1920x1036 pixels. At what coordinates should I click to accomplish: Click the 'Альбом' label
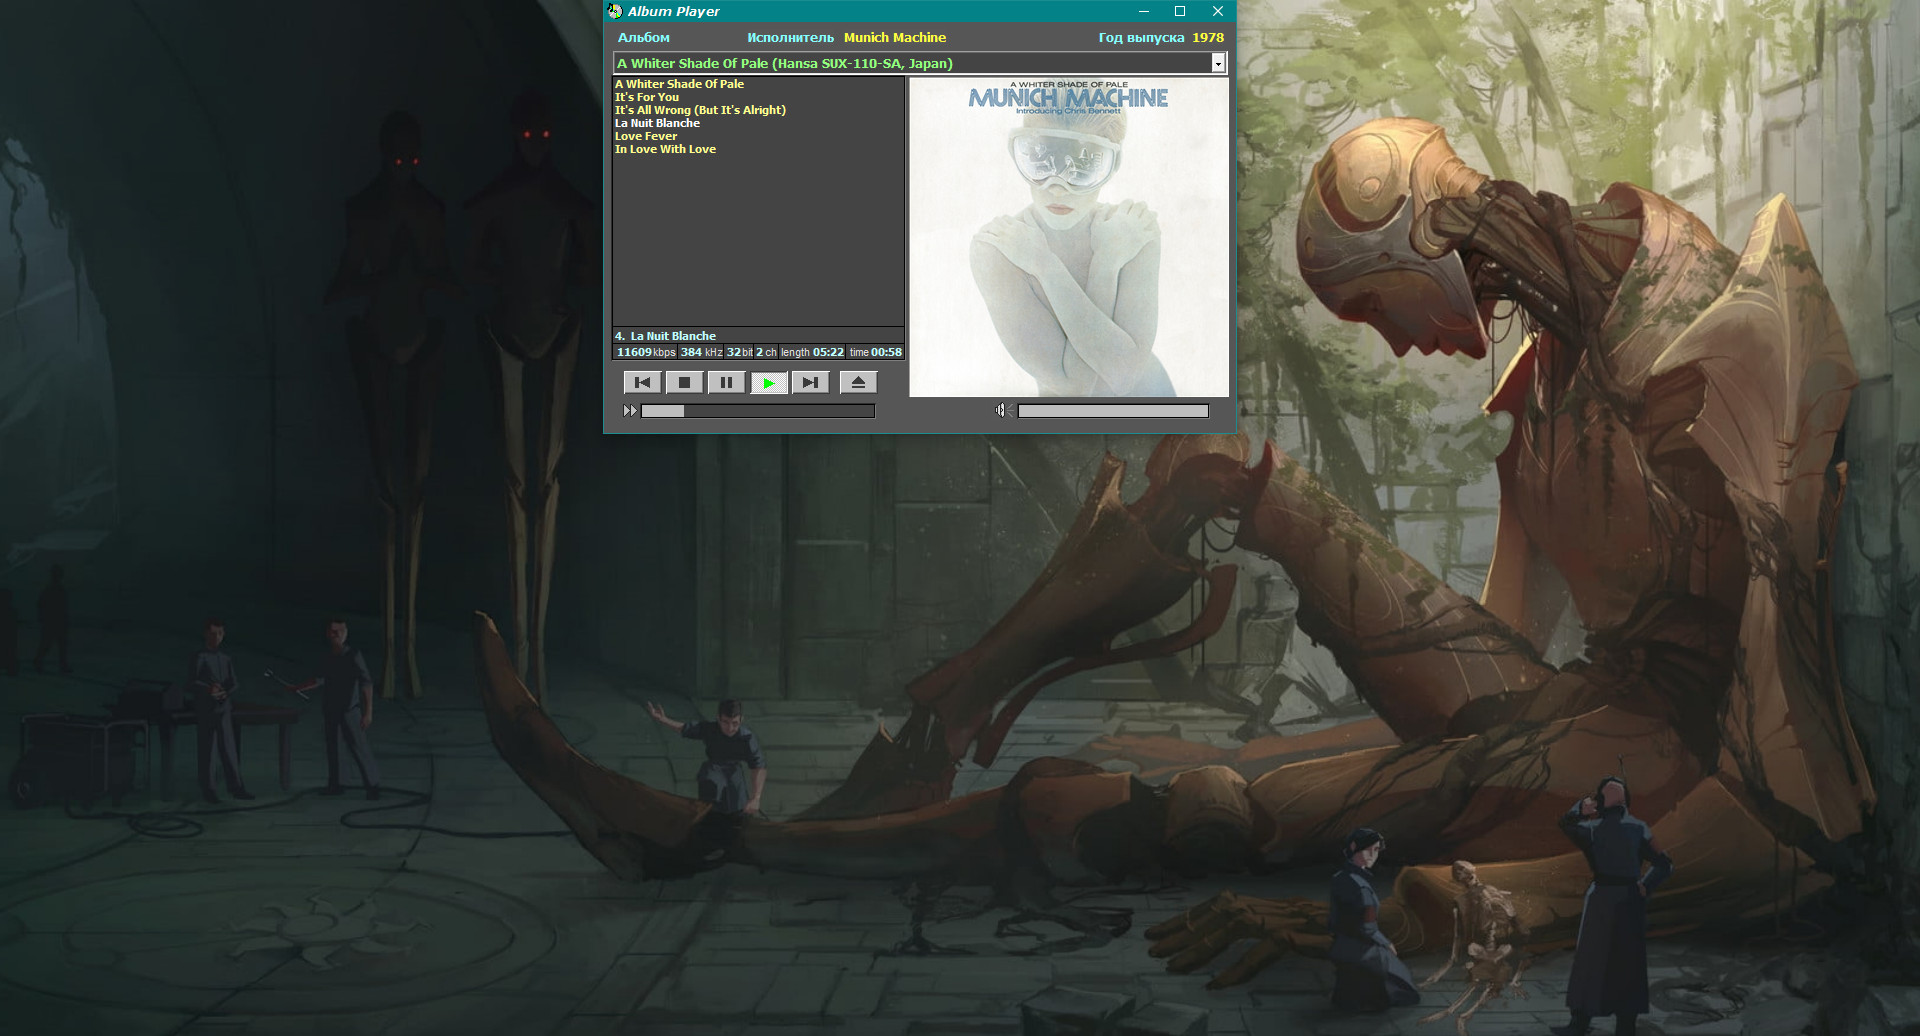644,37
